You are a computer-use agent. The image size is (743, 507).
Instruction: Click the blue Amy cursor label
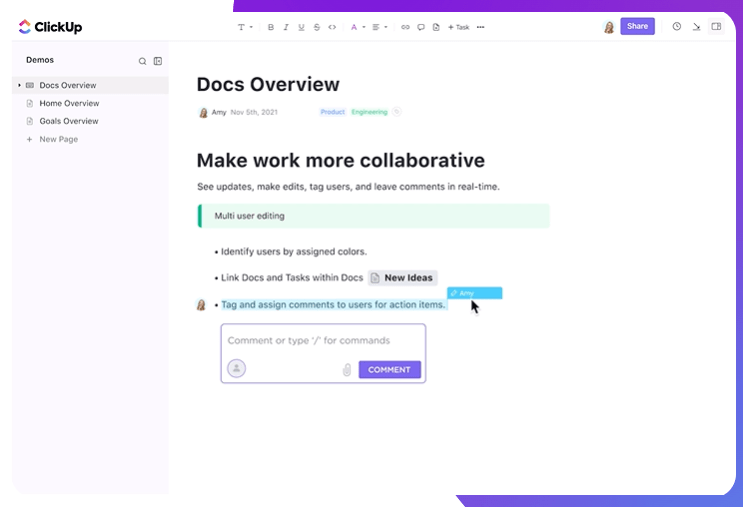474,293
